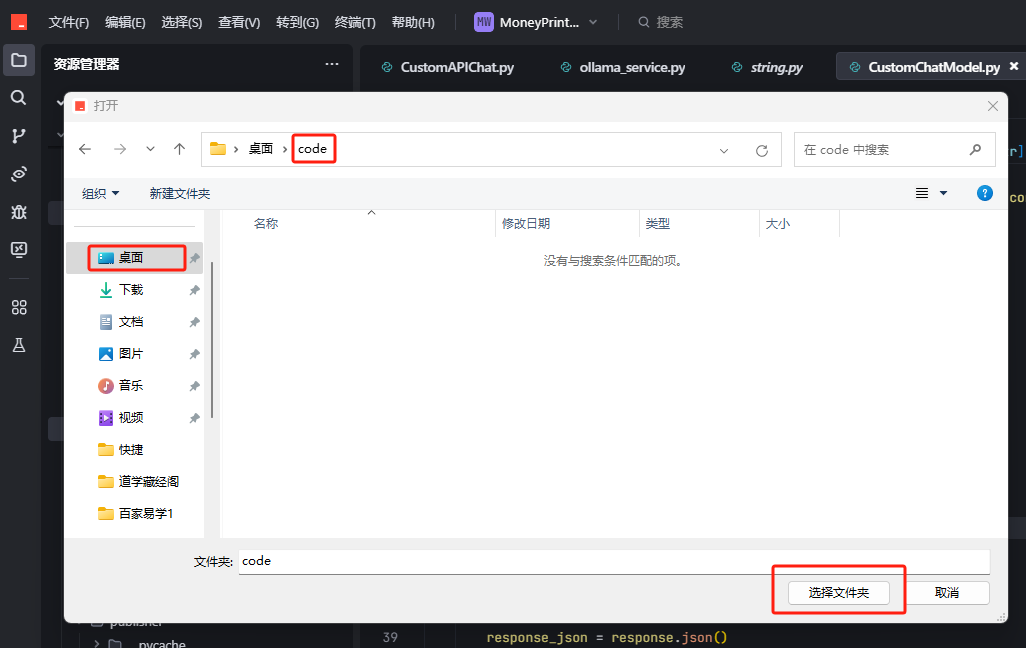Viewport: 1026px width, 648px height.
Task: Unpin 视频 from quick access
Action: (194, 418)
